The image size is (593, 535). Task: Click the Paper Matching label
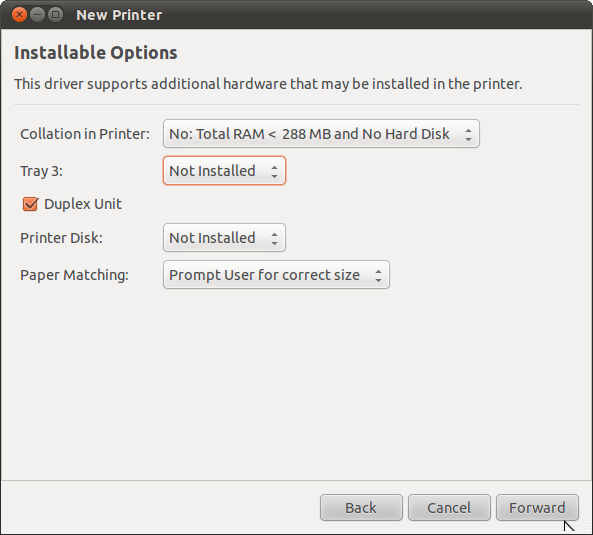(x=75, y=275)
